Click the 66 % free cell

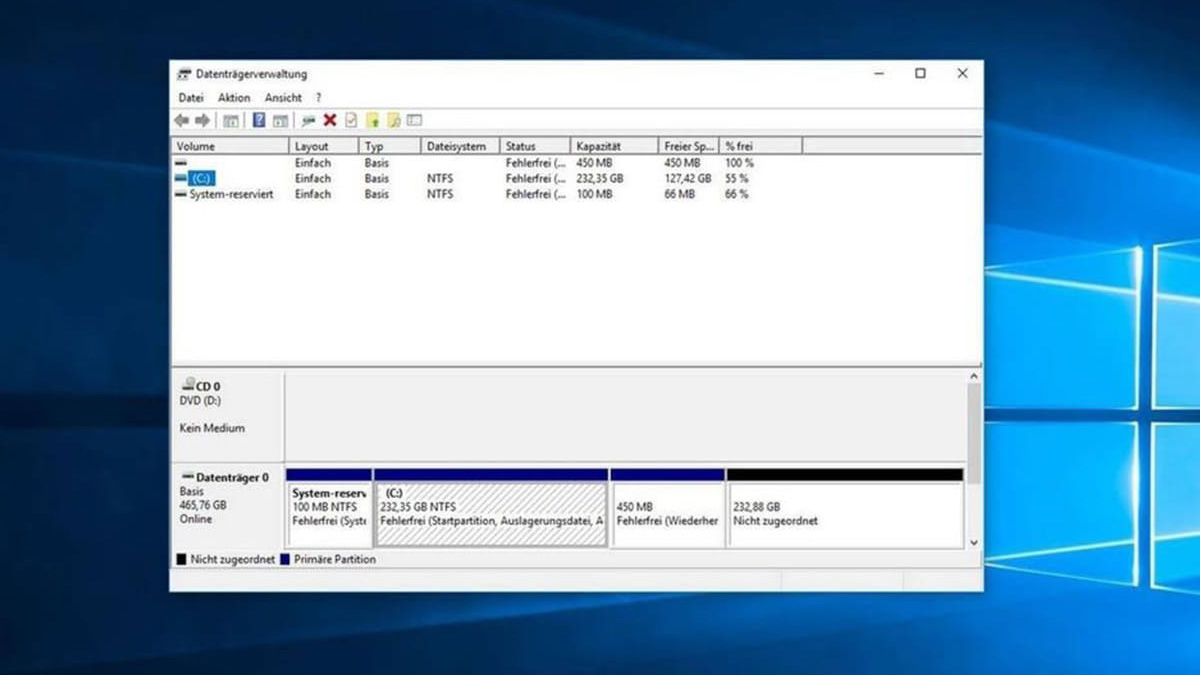click(737, 194)
